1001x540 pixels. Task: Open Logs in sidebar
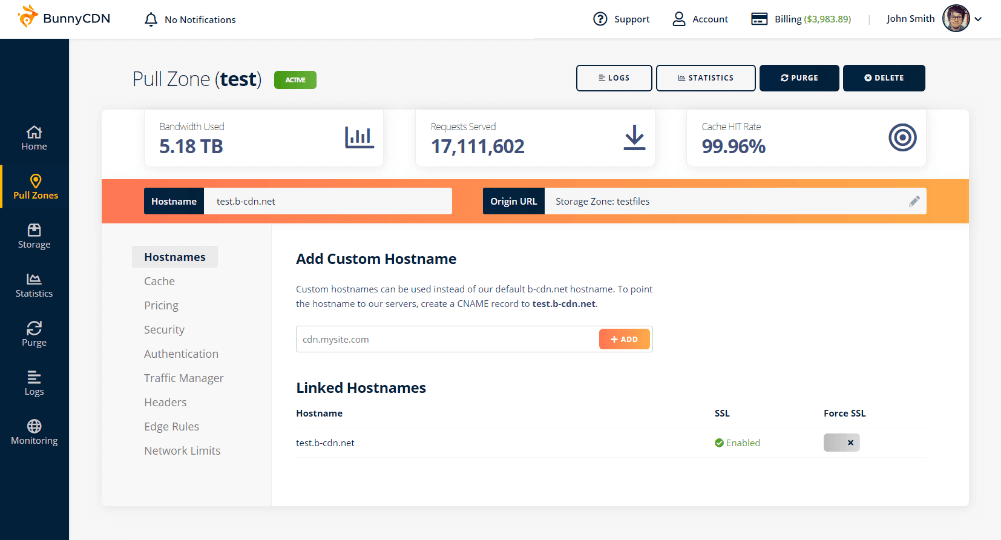[34, 384]
